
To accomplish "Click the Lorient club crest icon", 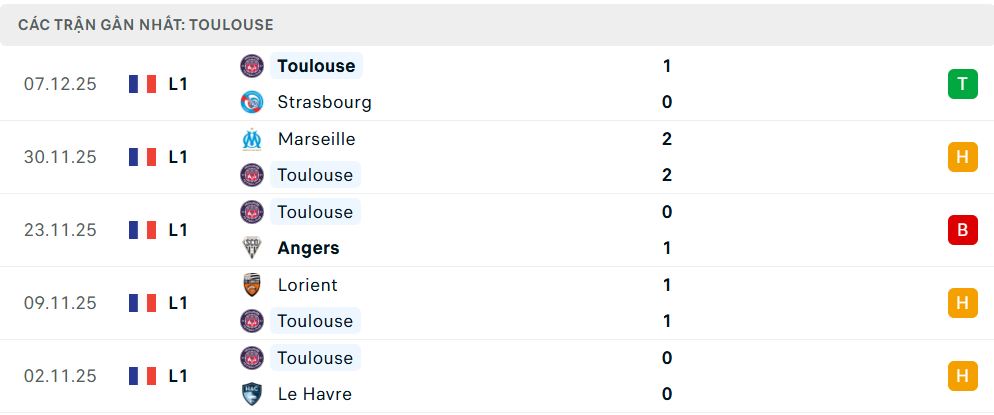I will [x=252, y=285].
